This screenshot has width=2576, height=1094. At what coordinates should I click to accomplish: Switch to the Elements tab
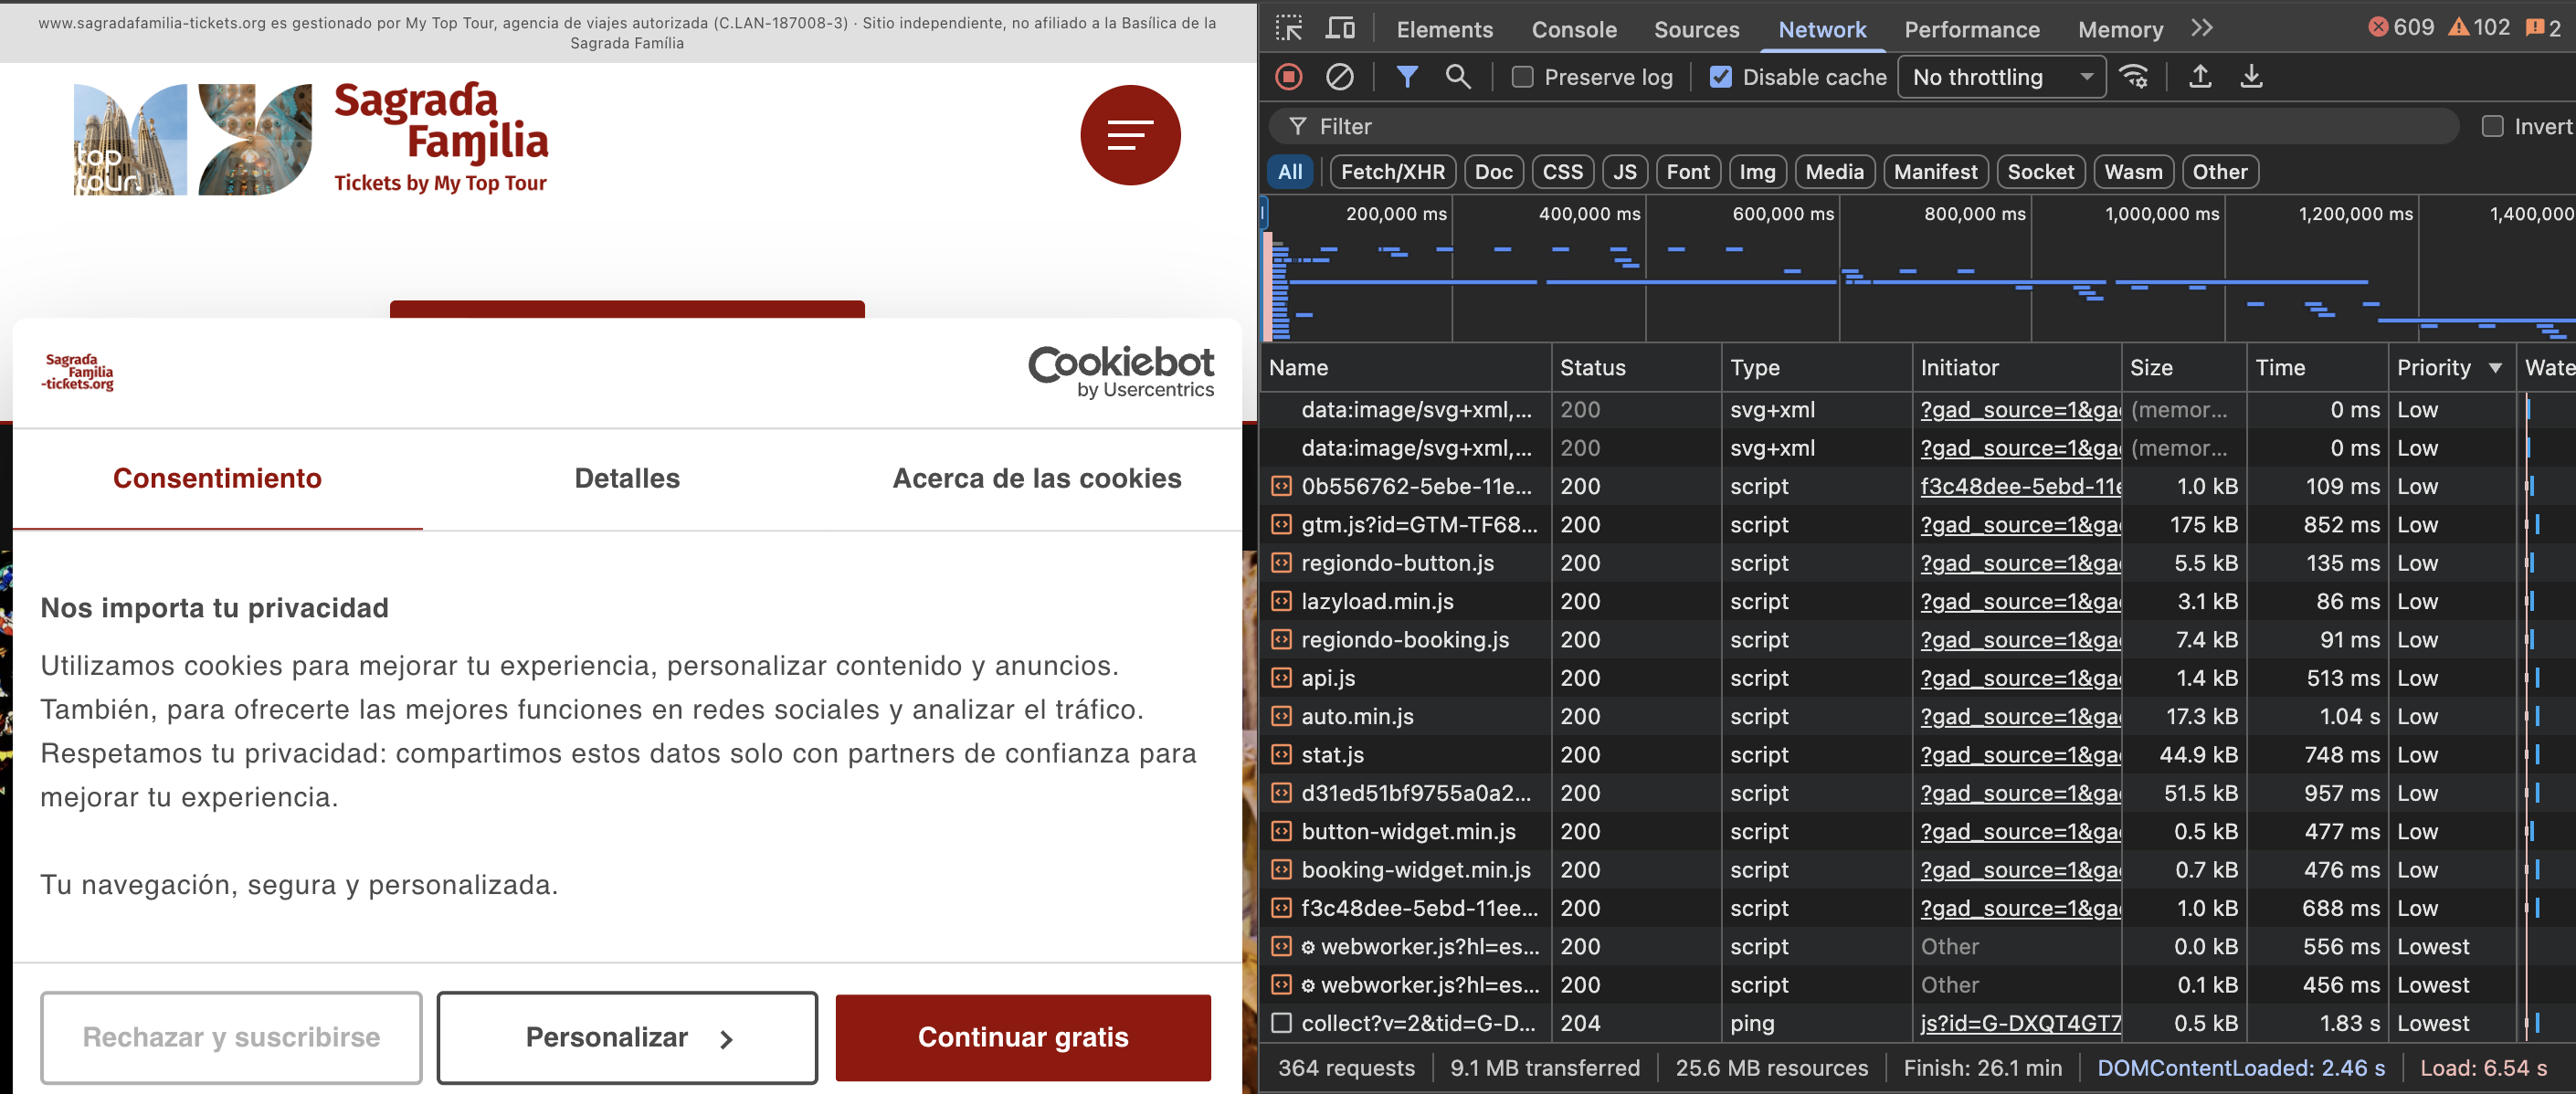click(x=1444, y=30)
